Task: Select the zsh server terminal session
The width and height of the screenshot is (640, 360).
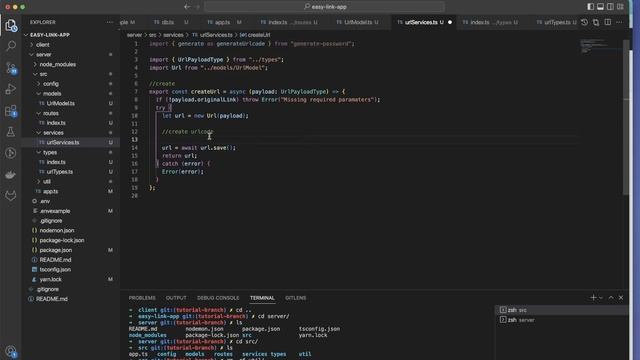Action: pos(561,320)
